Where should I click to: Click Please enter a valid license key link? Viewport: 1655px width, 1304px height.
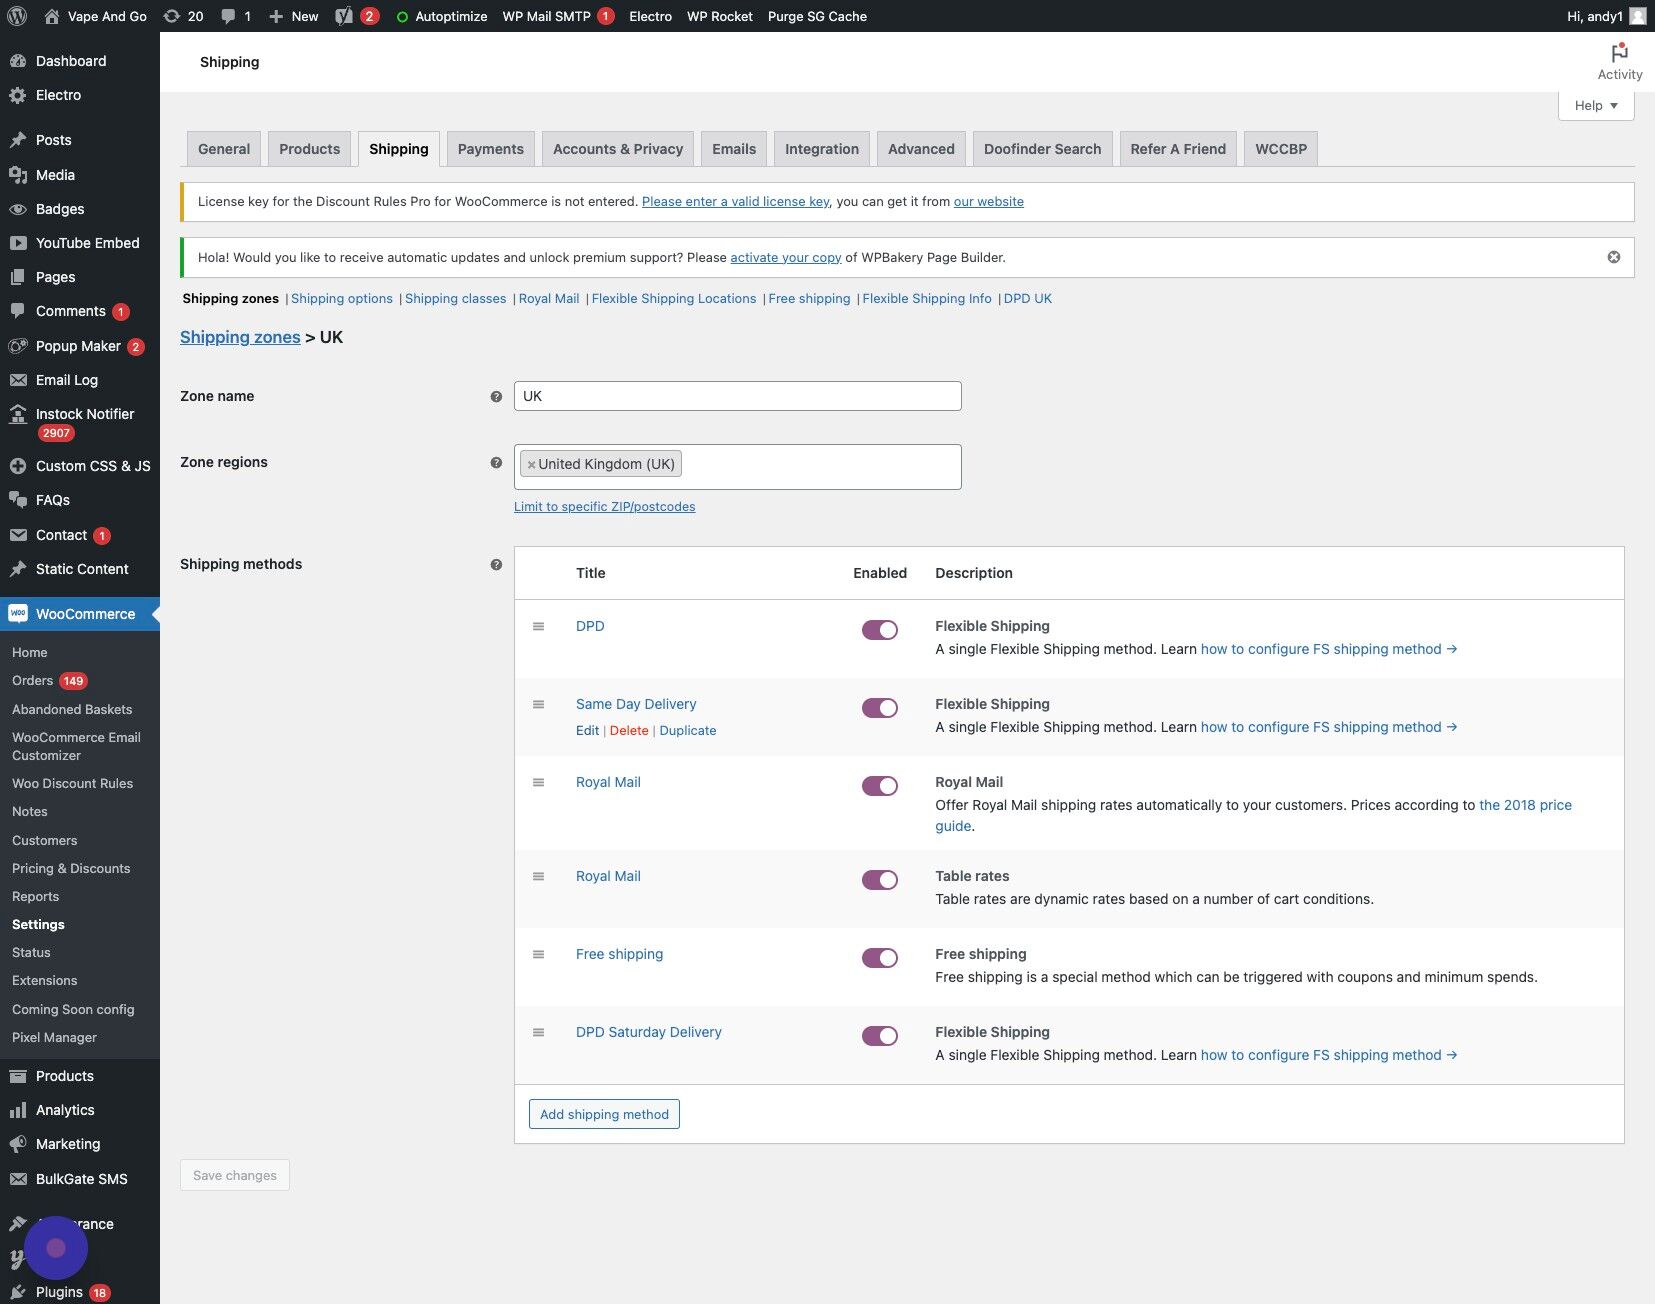coord(736,202)
